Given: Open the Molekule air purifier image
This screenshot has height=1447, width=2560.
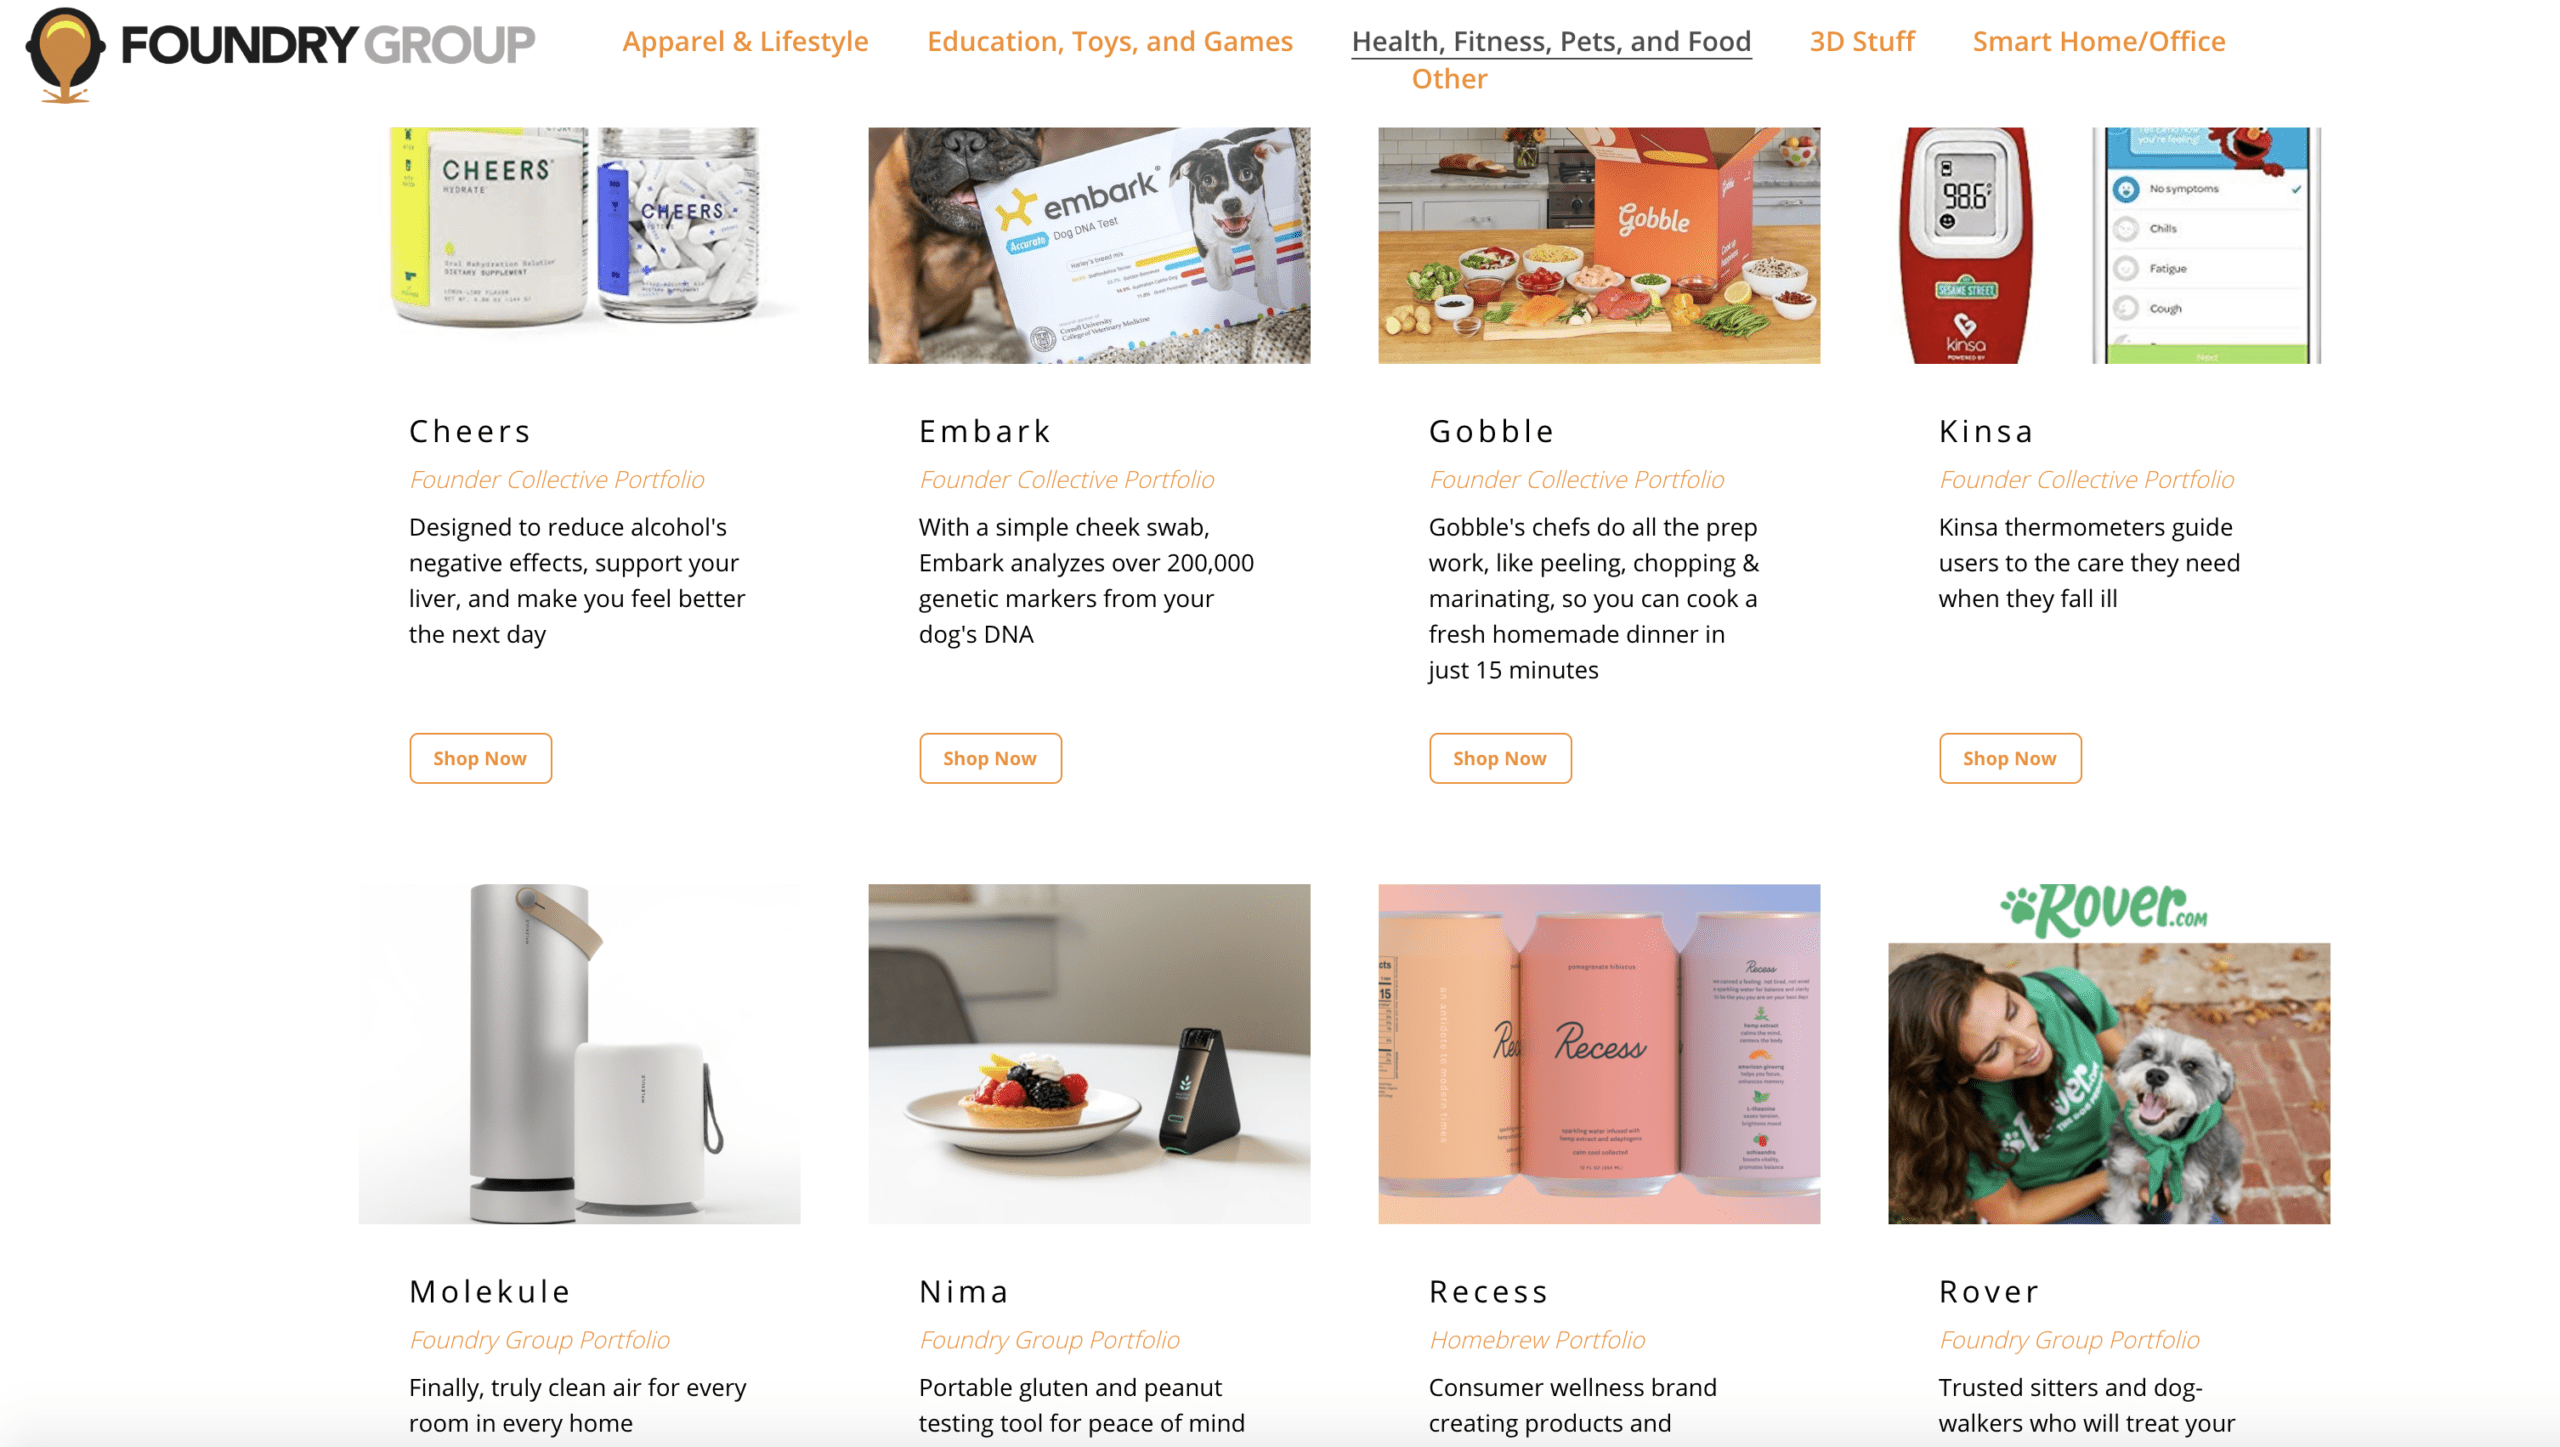Looking at the screenshot, I should 579,1054.
